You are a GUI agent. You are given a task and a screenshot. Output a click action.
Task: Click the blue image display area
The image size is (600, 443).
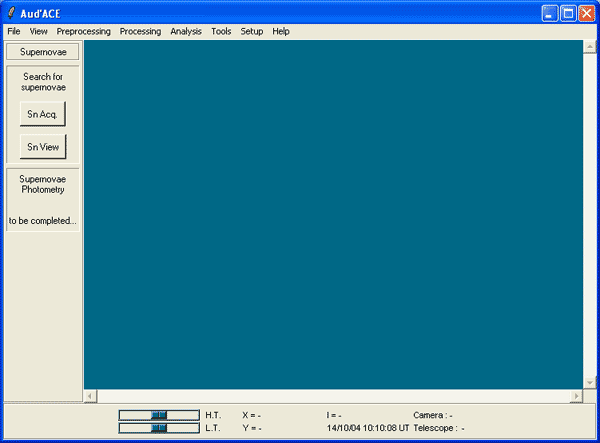(333, 215)
